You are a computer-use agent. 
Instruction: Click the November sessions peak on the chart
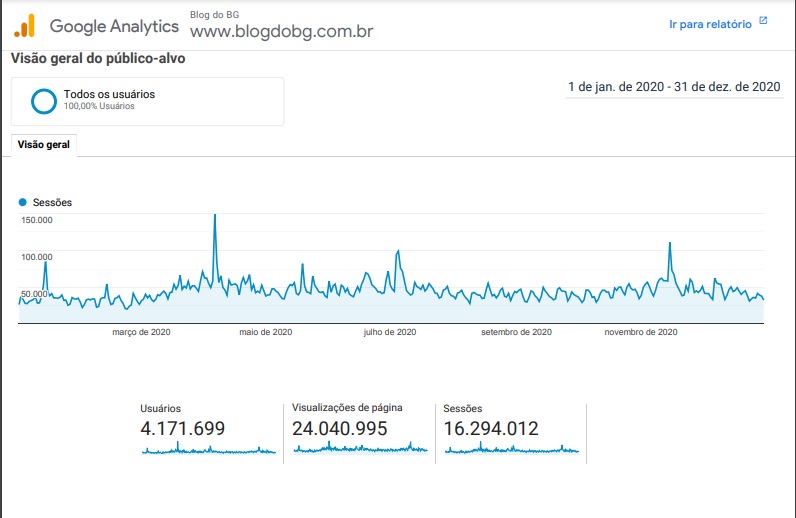click(670, 243)
